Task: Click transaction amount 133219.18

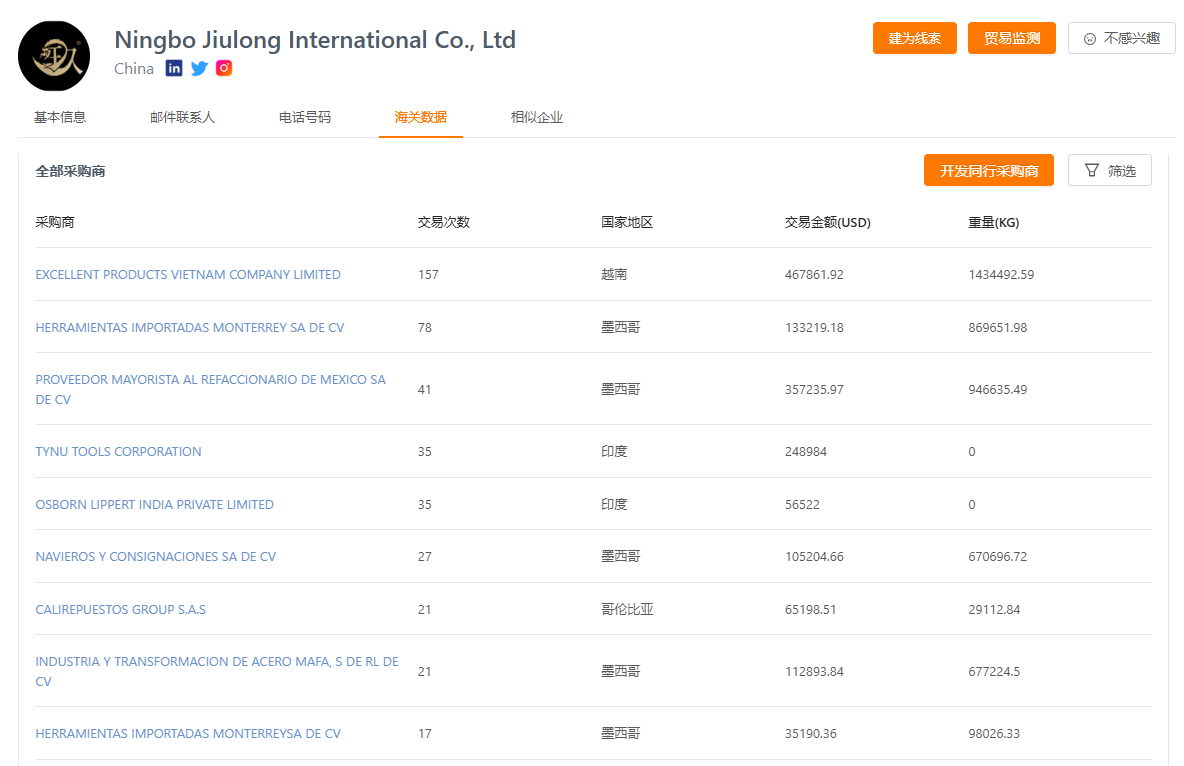Action: [814, 327]
